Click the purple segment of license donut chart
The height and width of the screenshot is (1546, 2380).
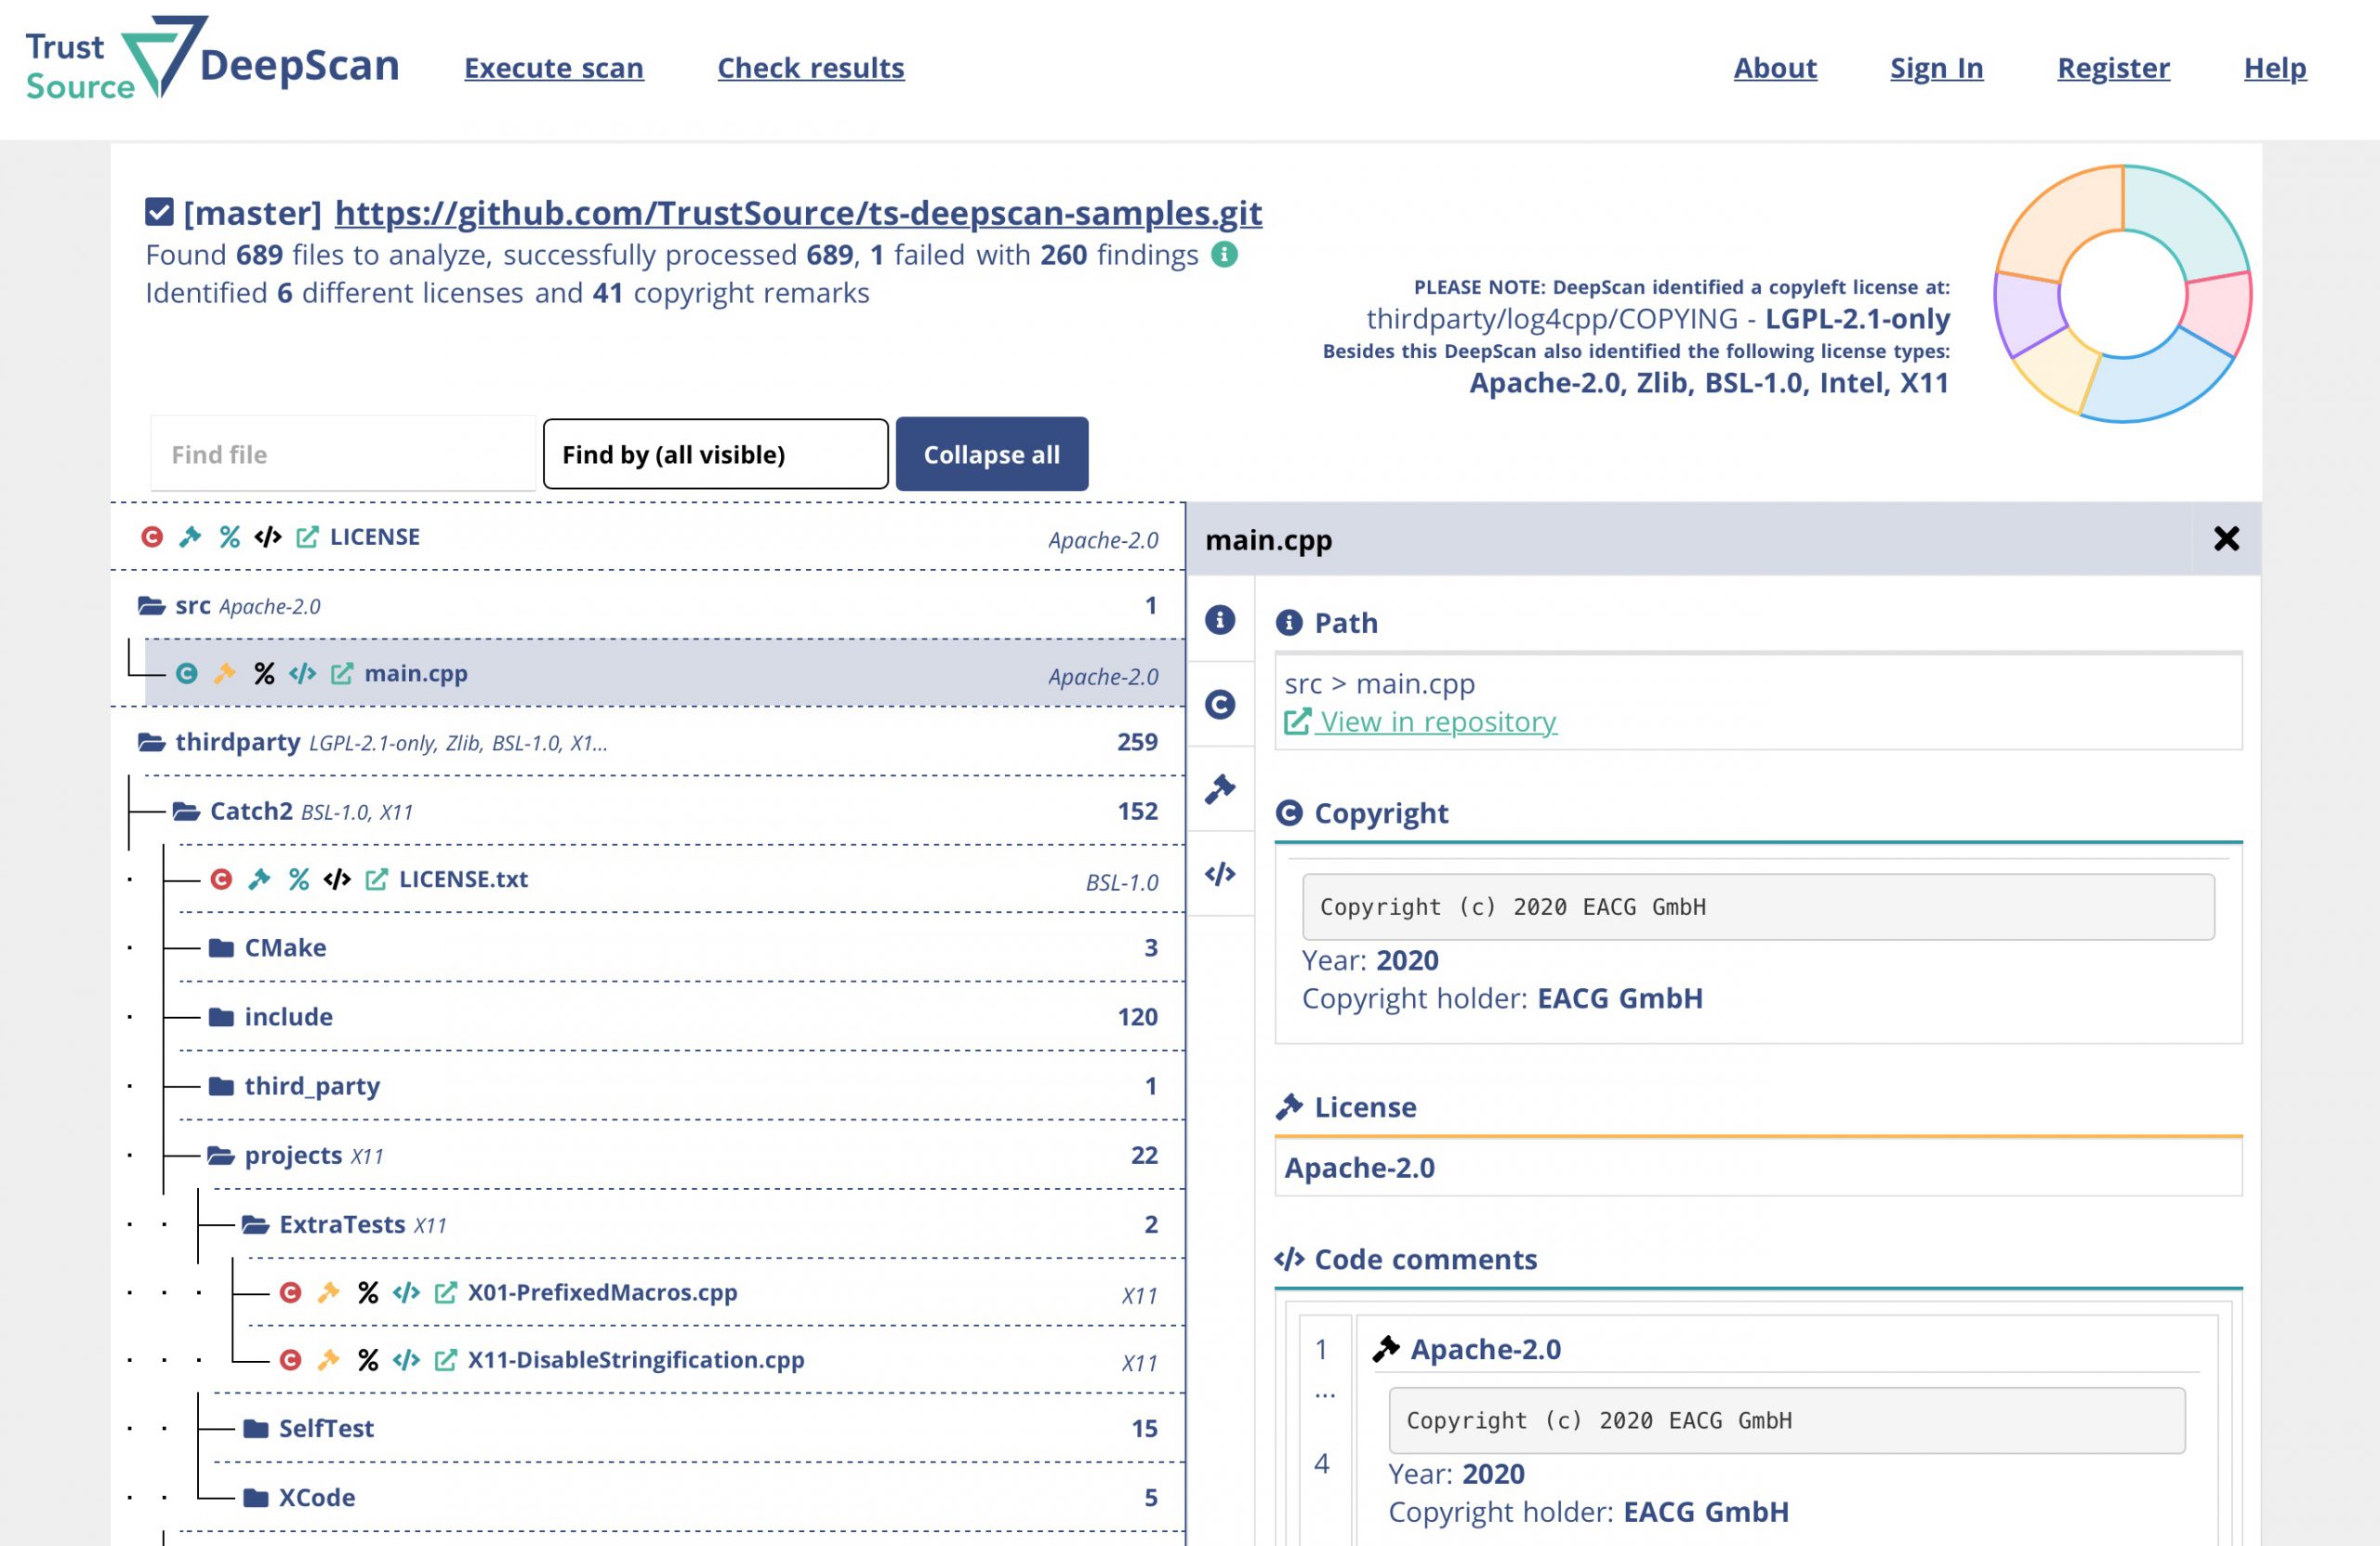(2028, 314)
